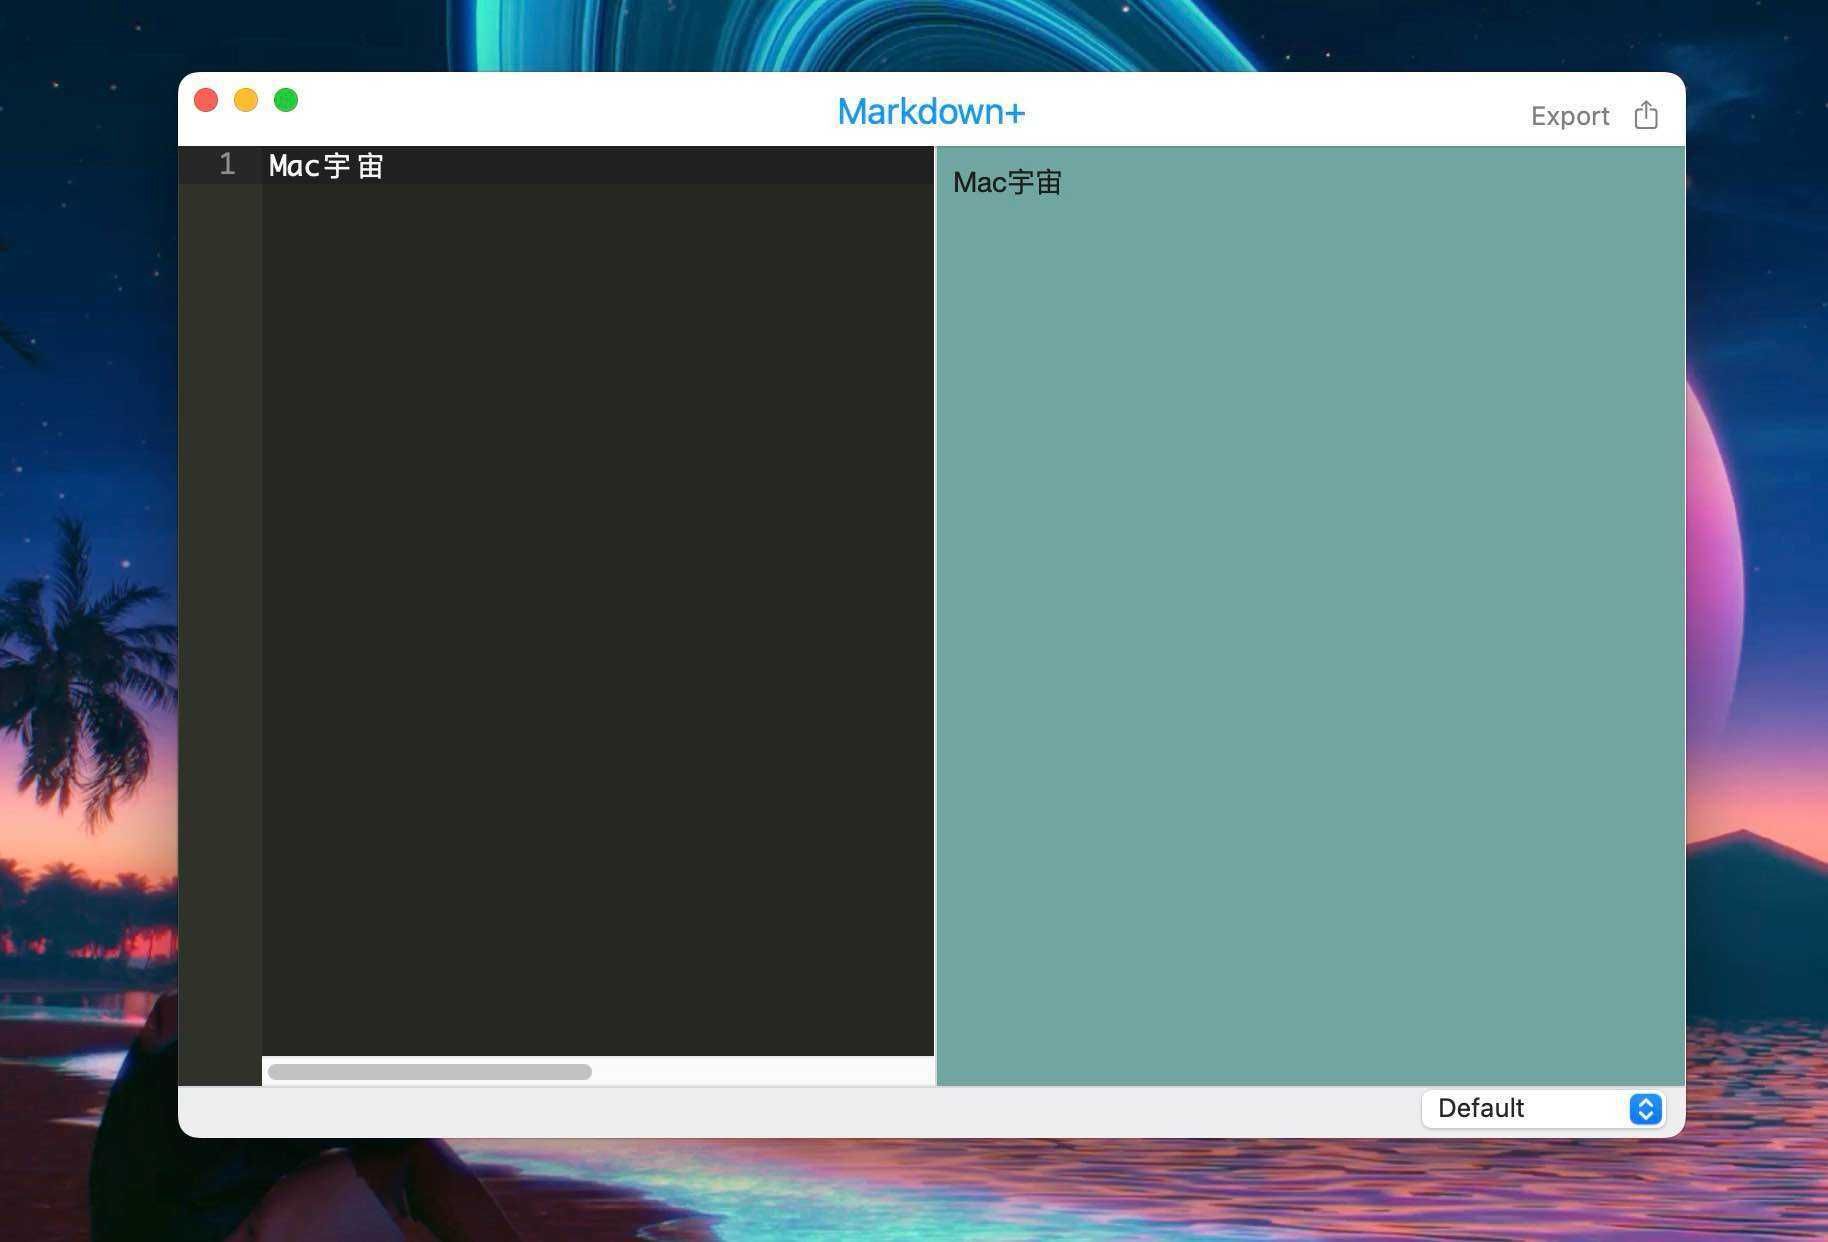
Task: Click the dark editor background area
Action: point(597,600)
